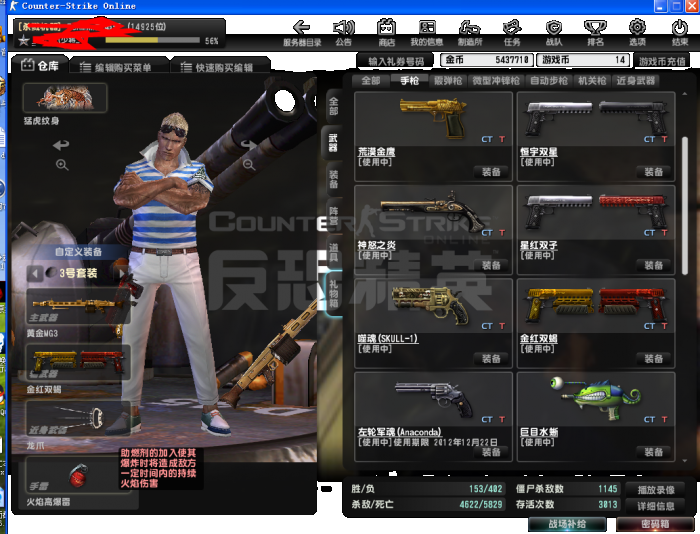Select the 噬魂 (SKULL-1) revolver image
The height and width of the screenshot is (534, 700).
click(x=431, y=305)
